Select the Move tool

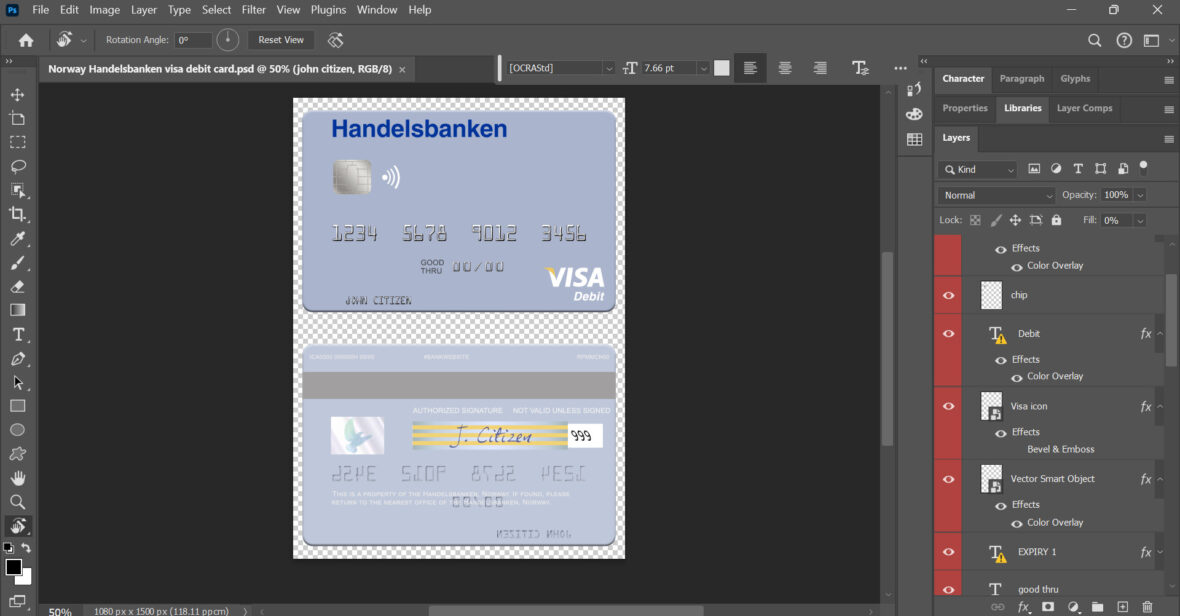(16, 94)
